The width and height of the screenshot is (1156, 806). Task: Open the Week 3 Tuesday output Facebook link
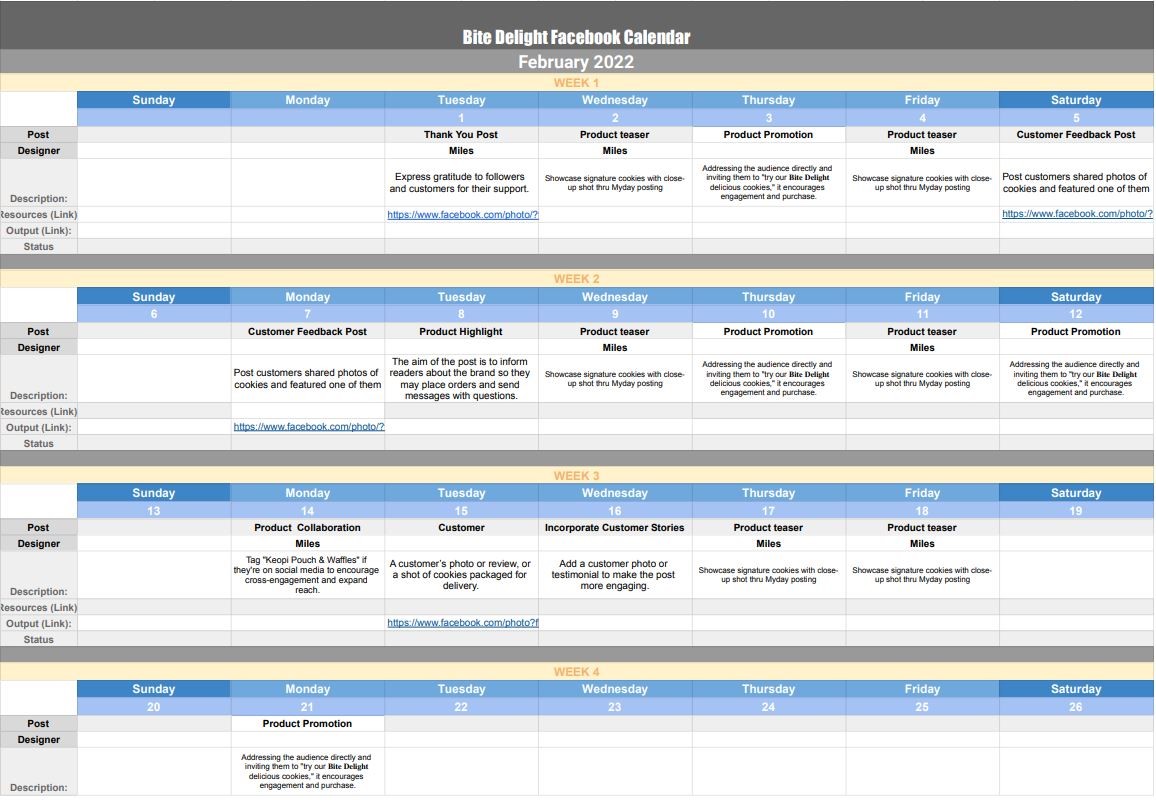pos(462,622)
